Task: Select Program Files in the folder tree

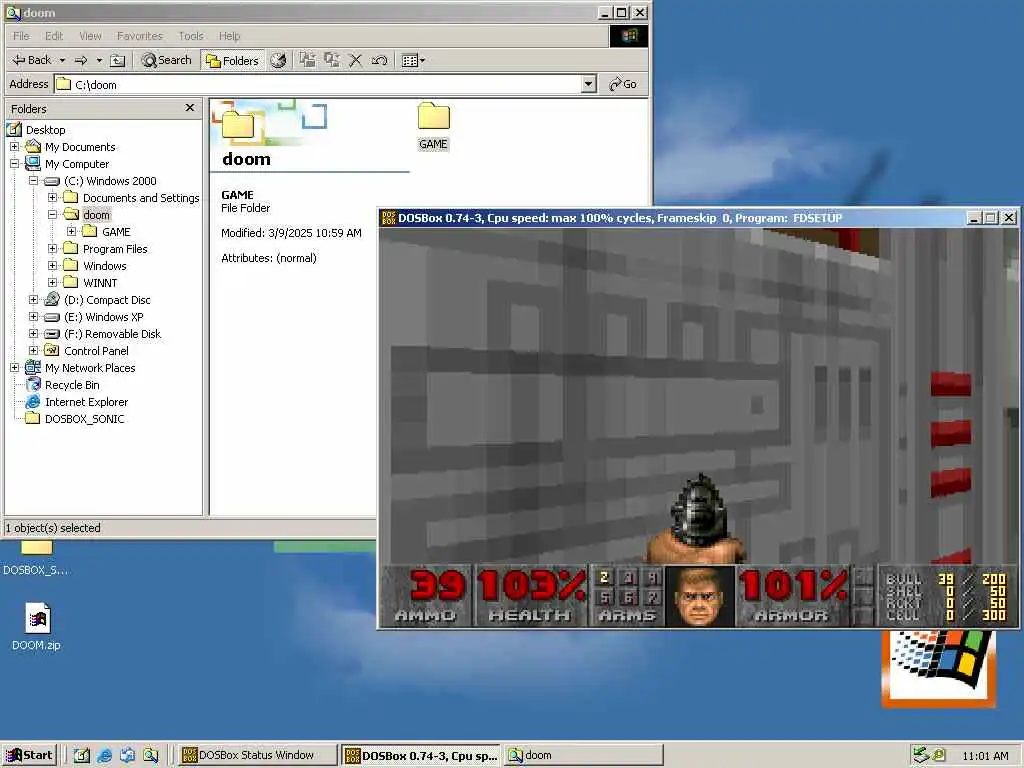Action: click(x=115, y=249)
